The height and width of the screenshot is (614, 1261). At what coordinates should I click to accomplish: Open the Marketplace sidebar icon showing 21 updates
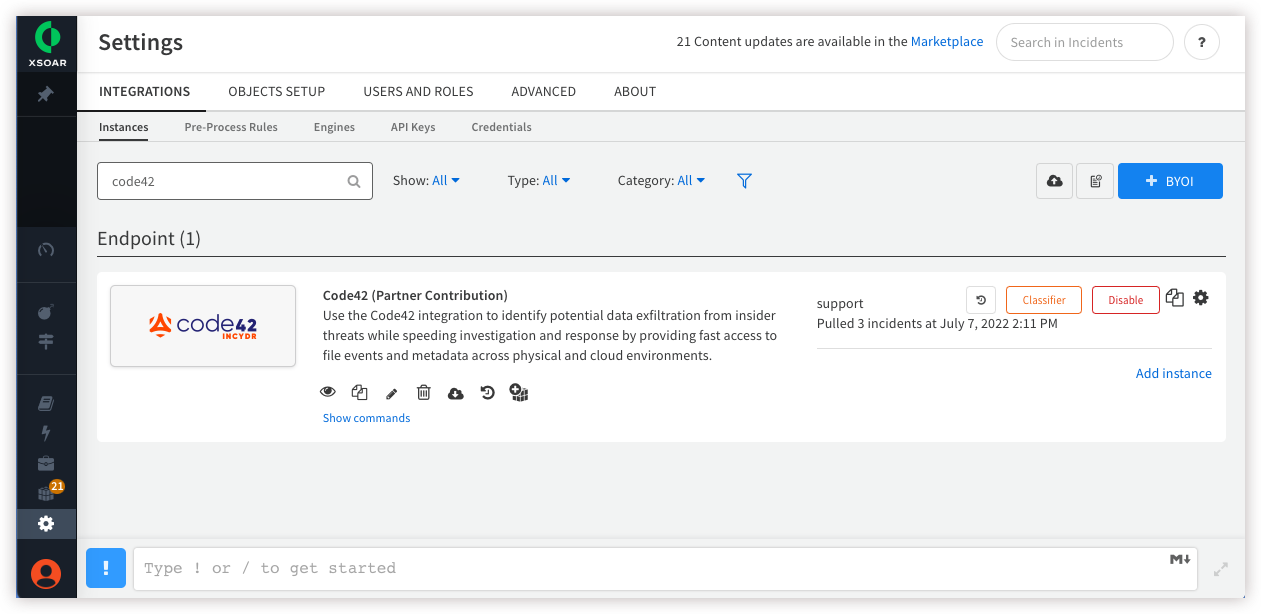point(46,490)
